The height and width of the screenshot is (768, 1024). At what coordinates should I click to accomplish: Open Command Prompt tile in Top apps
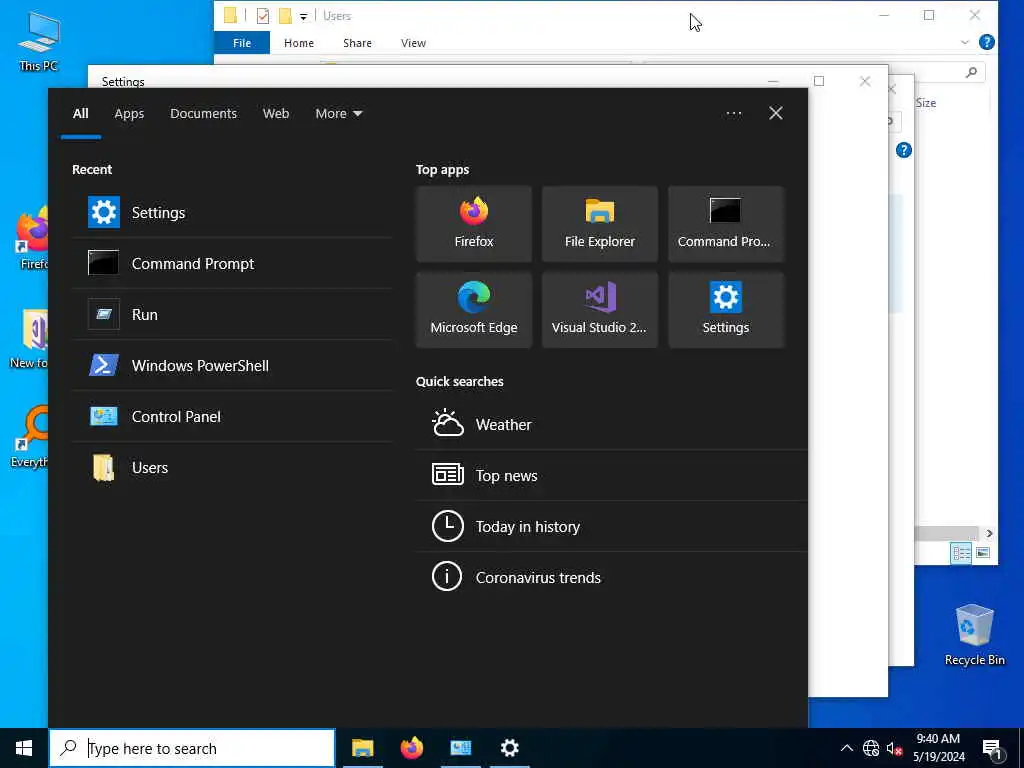tap(726, 224)
